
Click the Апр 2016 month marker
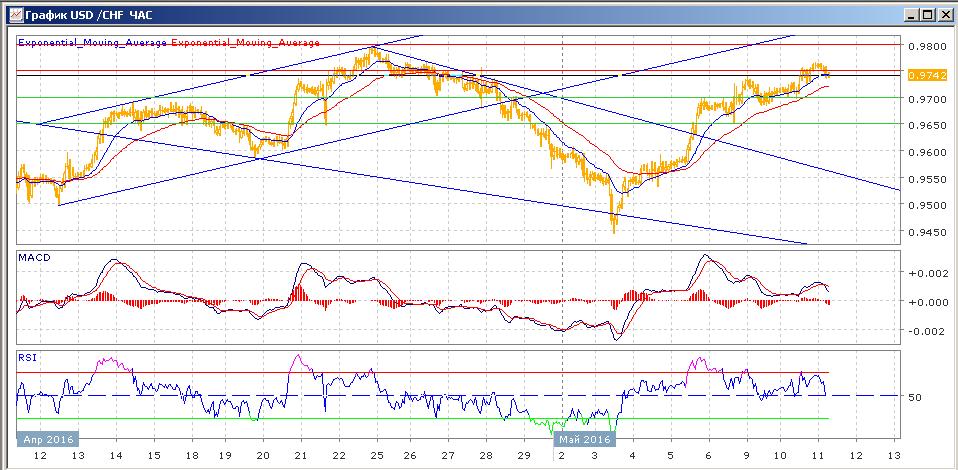coord(48,439)
